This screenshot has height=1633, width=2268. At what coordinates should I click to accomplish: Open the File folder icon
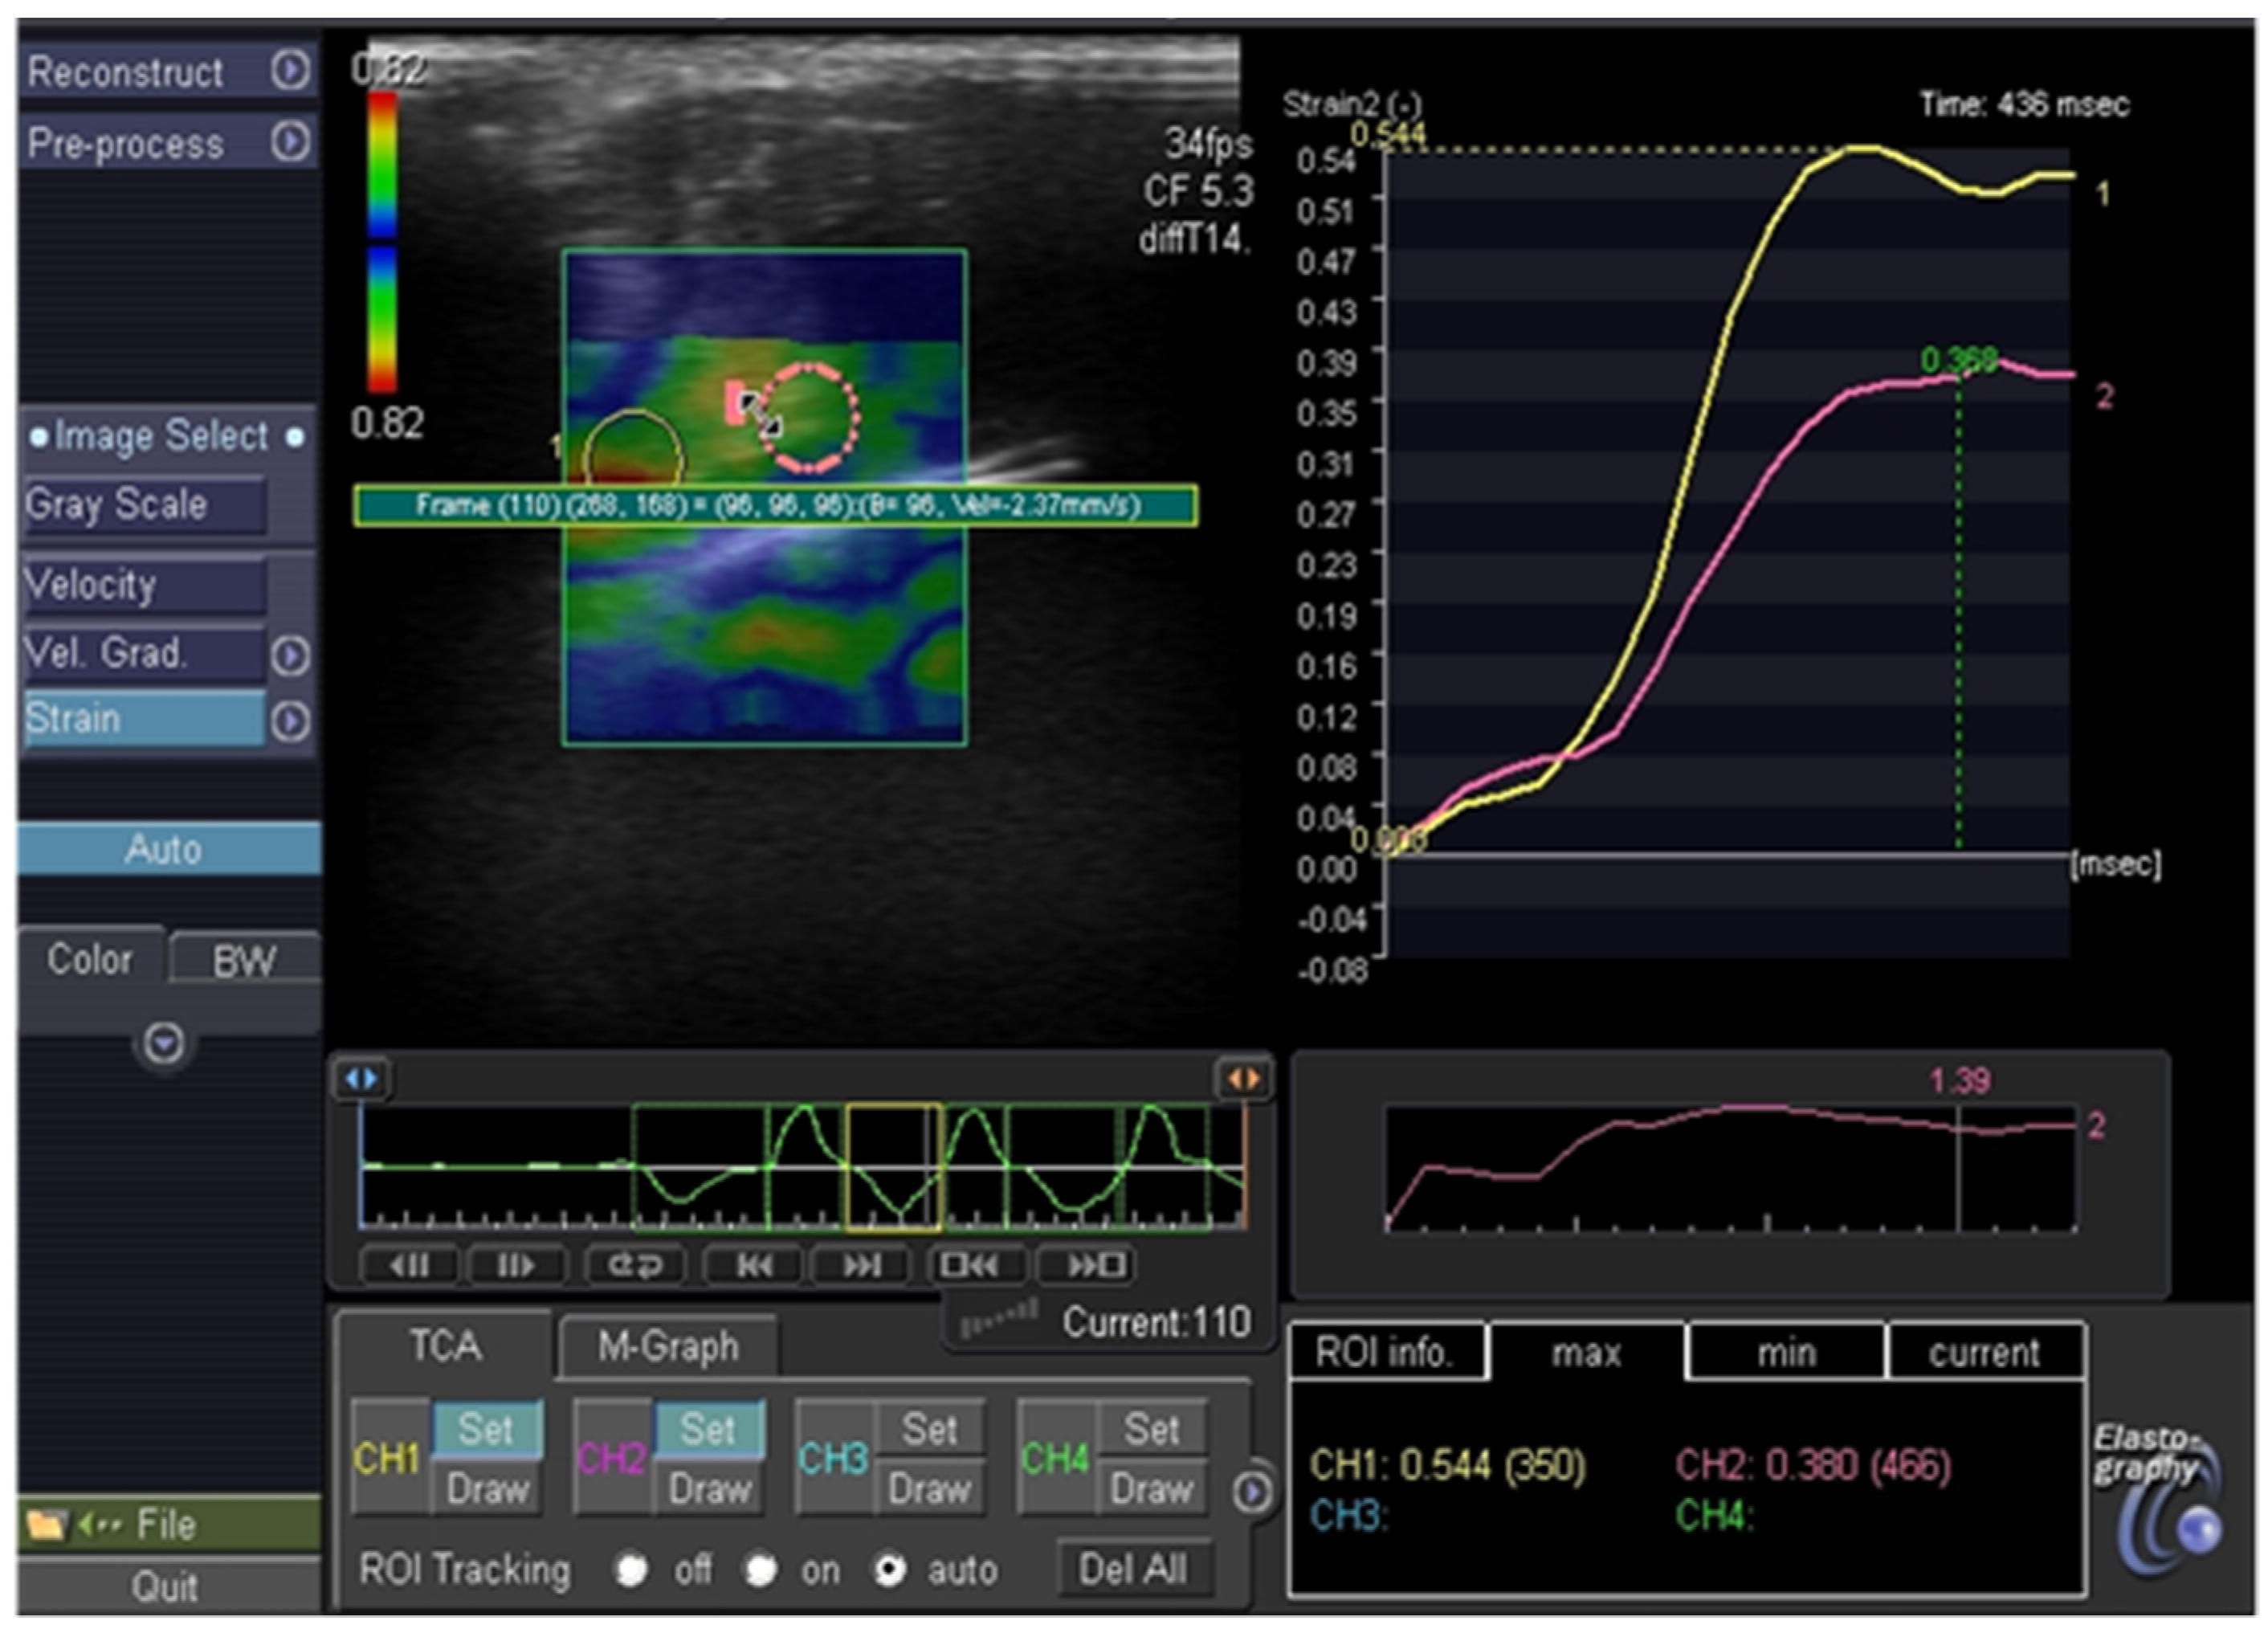coord(48,1525)
